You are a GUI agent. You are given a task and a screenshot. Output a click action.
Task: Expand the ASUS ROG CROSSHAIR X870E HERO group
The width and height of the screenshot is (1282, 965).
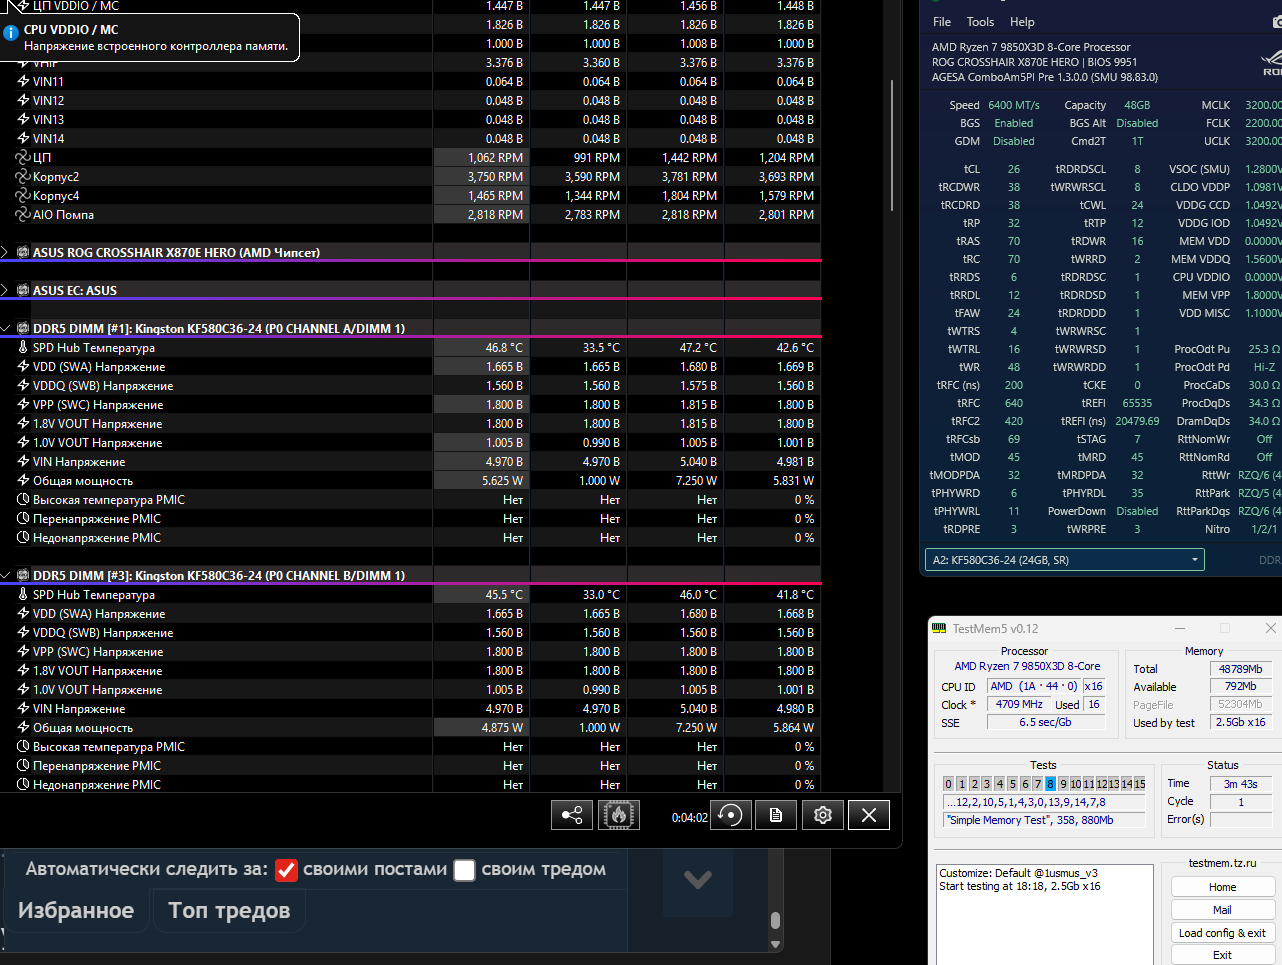(5, 252)
